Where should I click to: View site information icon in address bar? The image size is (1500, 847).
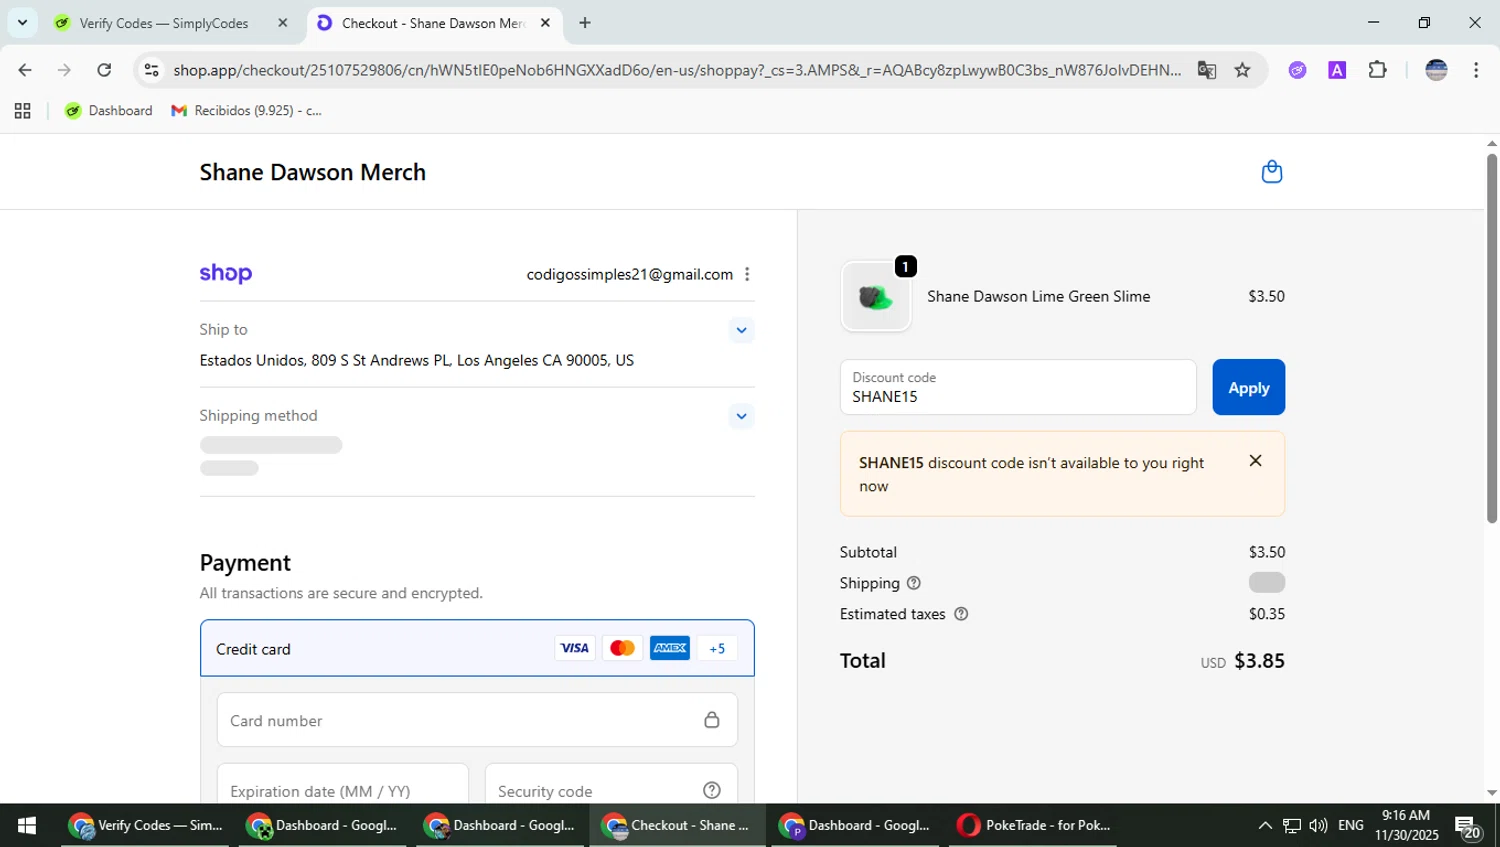(x=151, y=70)
